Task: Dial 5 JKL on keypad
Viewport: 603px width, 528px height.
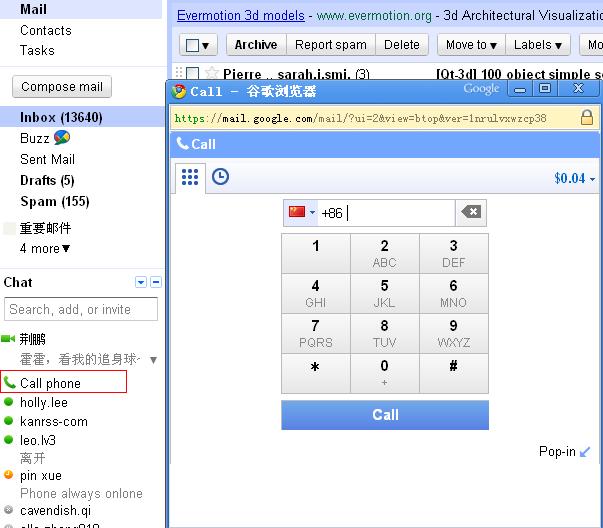Action: (x=385, y=293)
